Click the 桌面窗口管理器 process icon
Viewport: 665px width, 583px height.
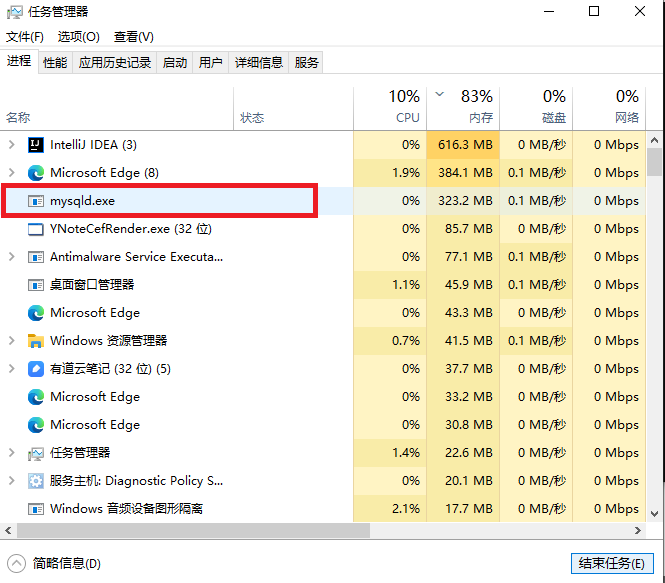(36, 285)
